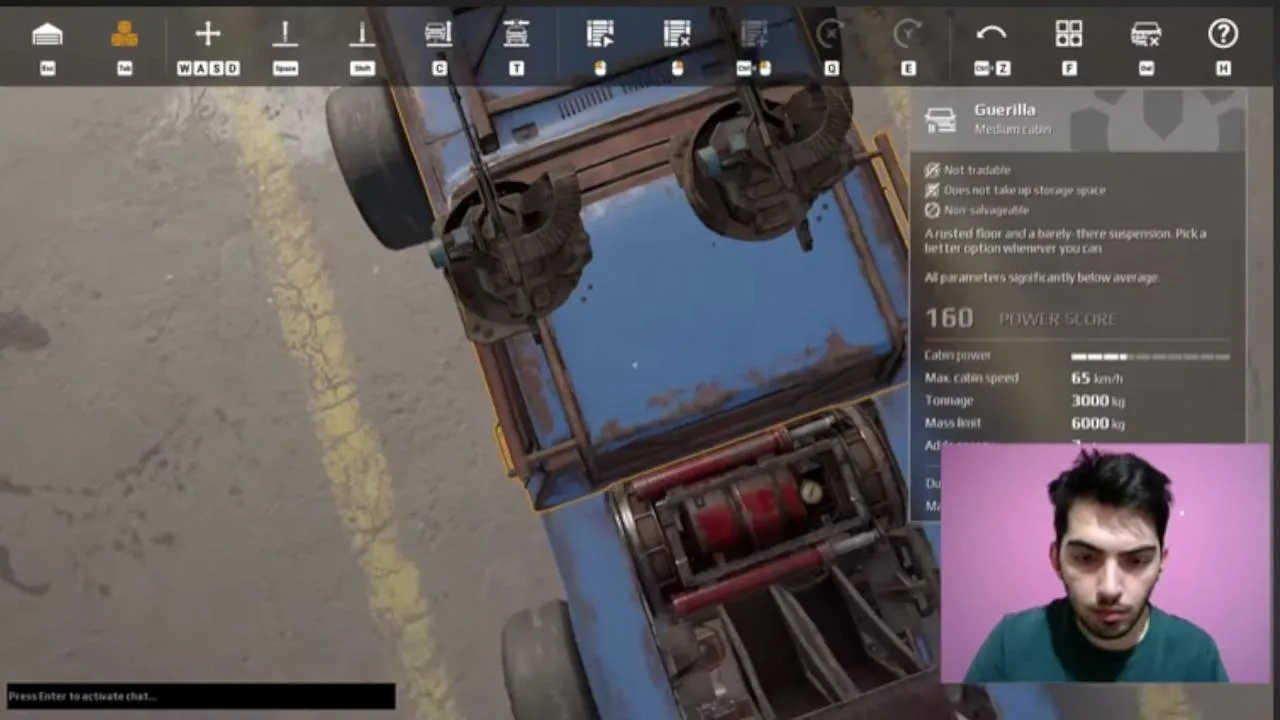Screen dimensions: 1280x720
Task: Click the remove-part list icon with X
Action: (x=677, y=35)
